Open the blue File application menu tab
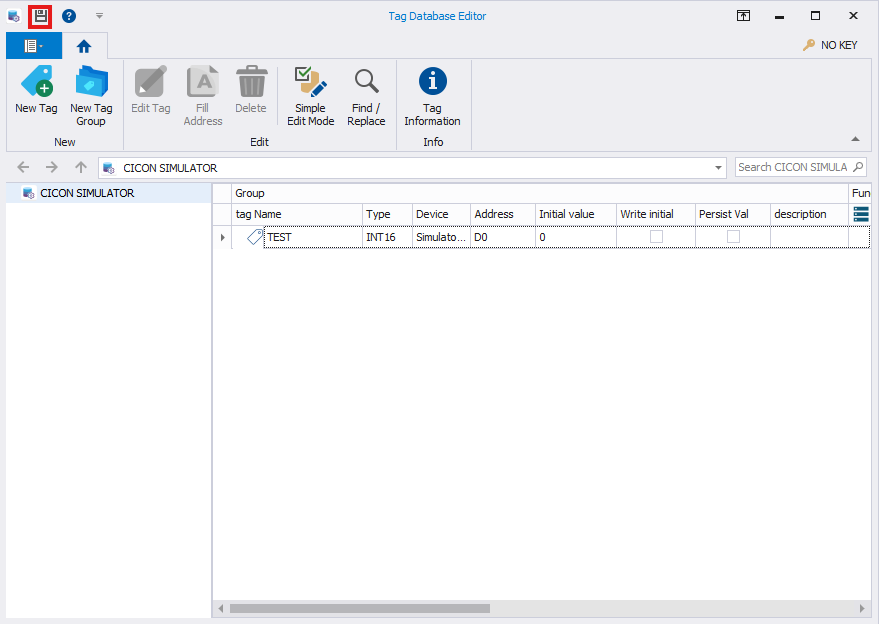Viewport: 879px width, 624px height. click(33, 46)
